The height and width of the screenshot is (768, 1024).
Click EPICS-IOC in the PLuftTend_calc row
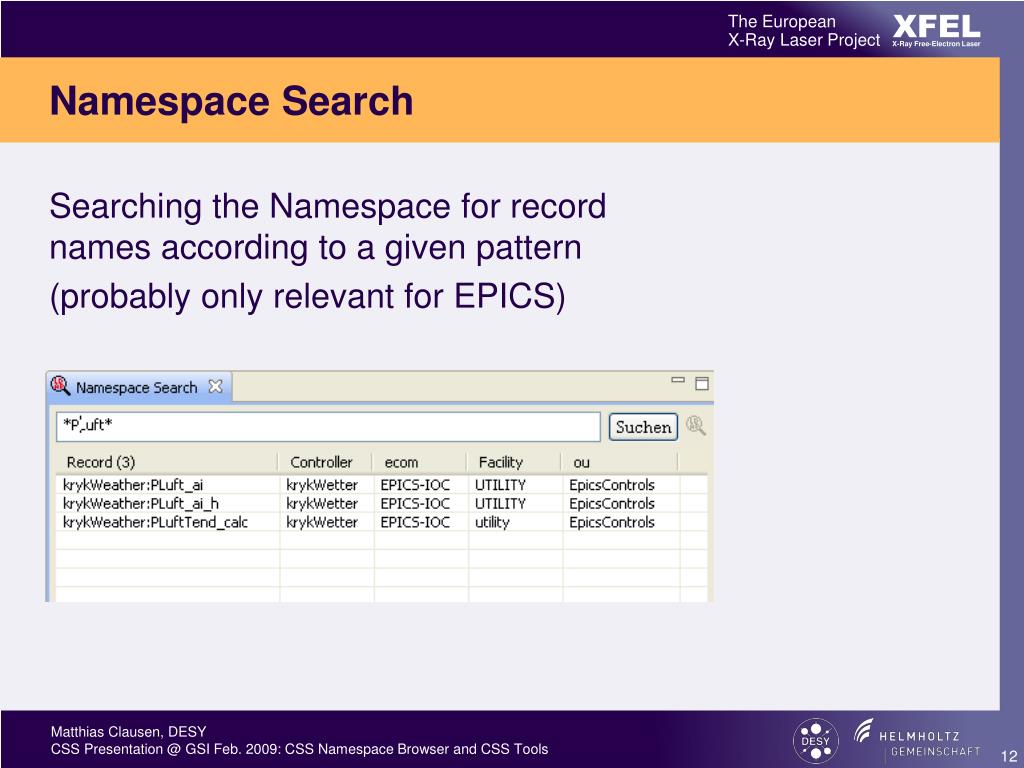(x=415, y=522)
